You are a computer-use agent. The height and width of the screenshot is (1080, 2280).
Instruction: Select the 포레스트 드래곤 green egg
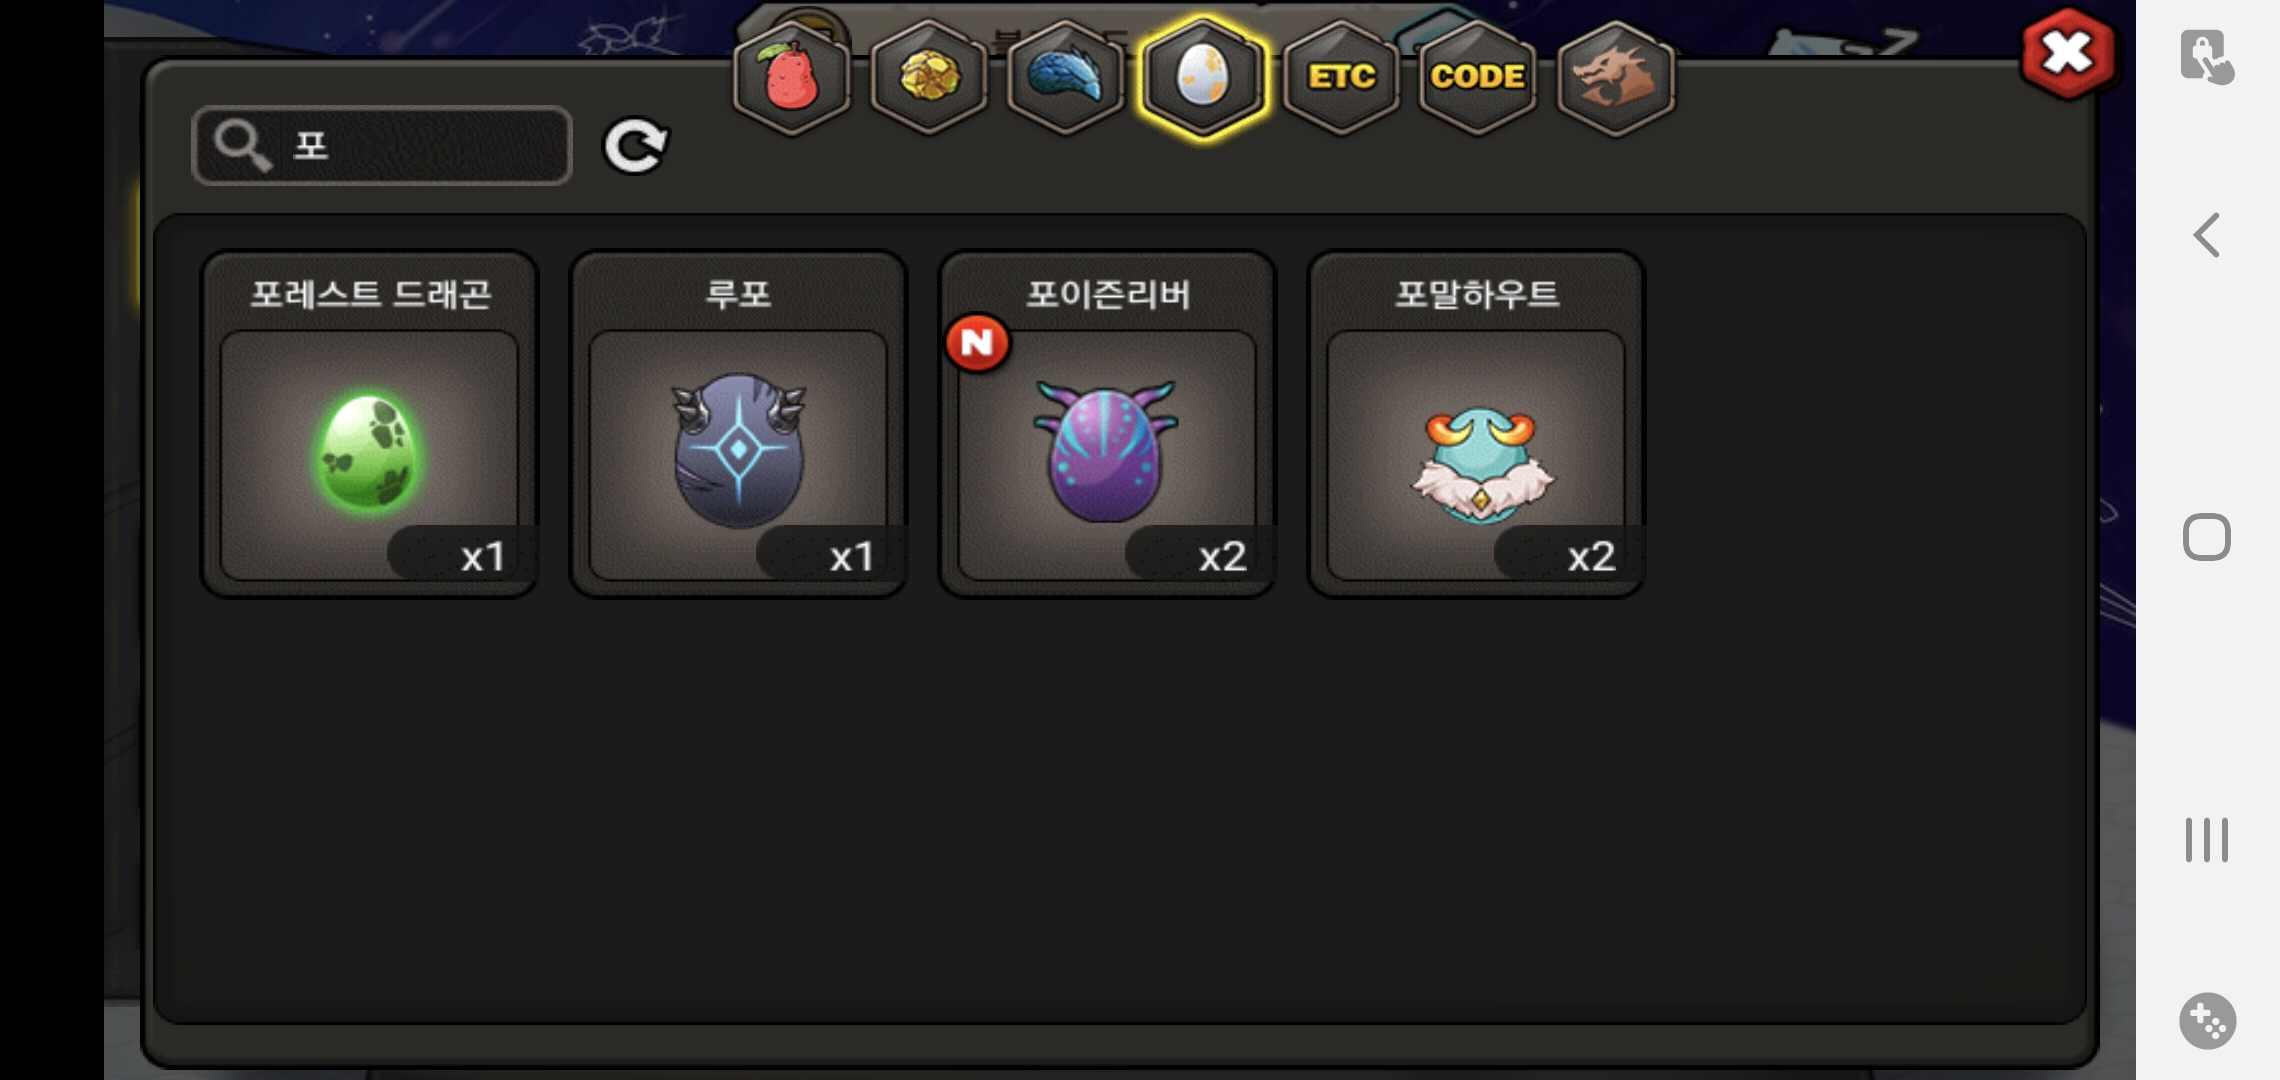370,425
